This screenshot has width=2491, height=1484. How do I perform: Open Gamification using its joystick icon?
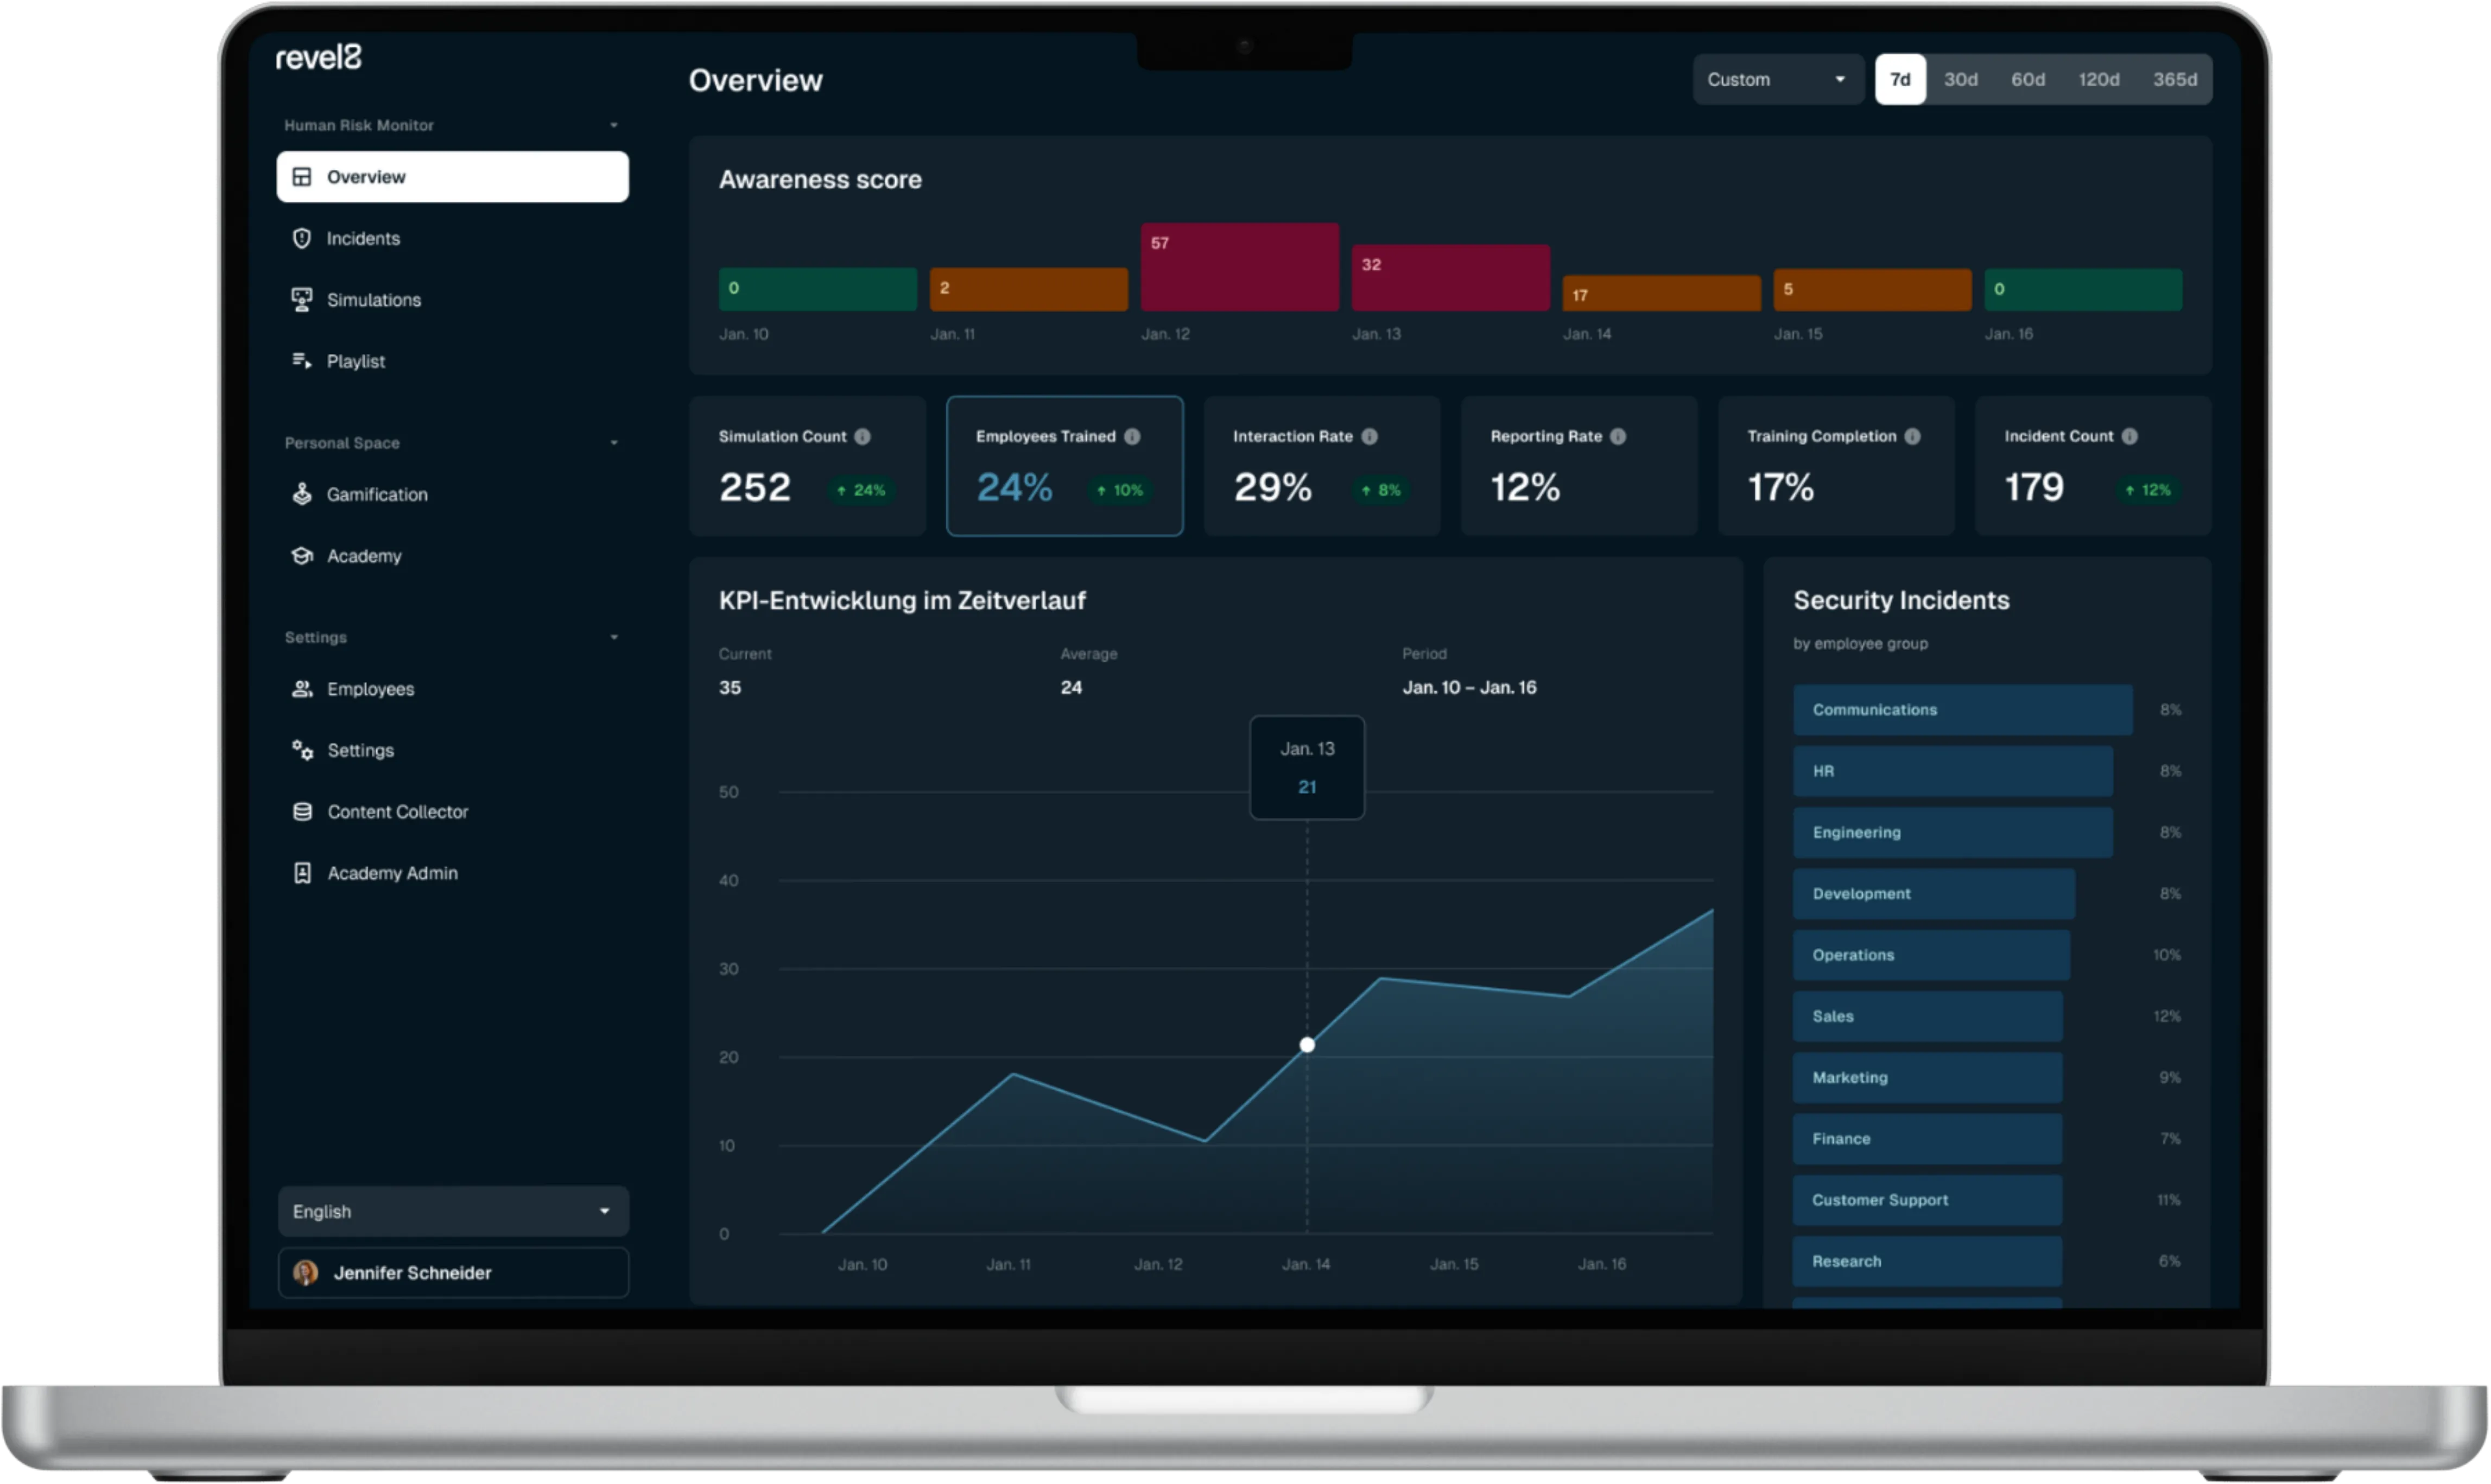pyautogui.click(x=301, y=494)
